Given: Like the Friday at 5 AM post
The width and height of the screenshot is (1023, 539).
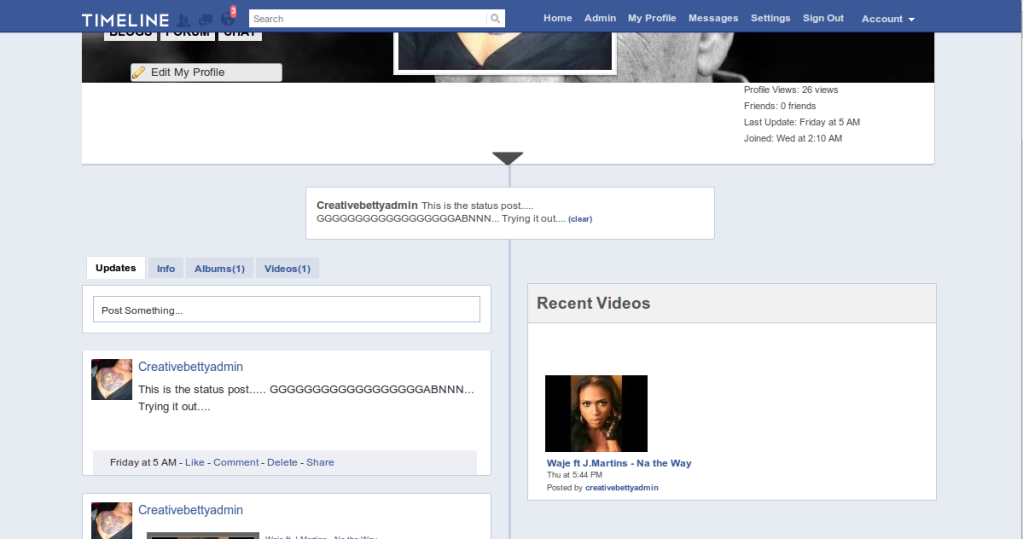Looking at the screenshot, I should pyautogui.click(x=194, y=462).
